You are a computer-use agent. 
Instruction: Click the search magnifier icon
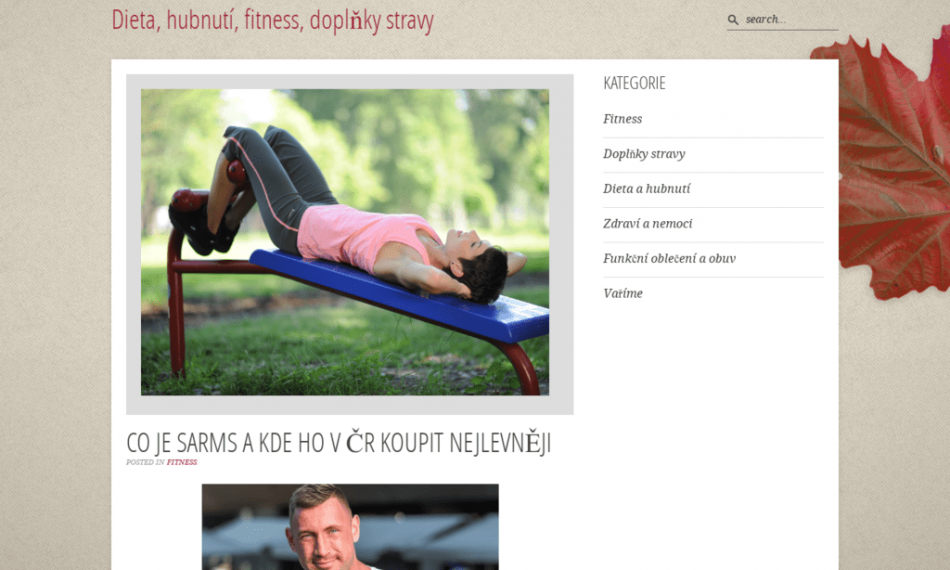732,20
